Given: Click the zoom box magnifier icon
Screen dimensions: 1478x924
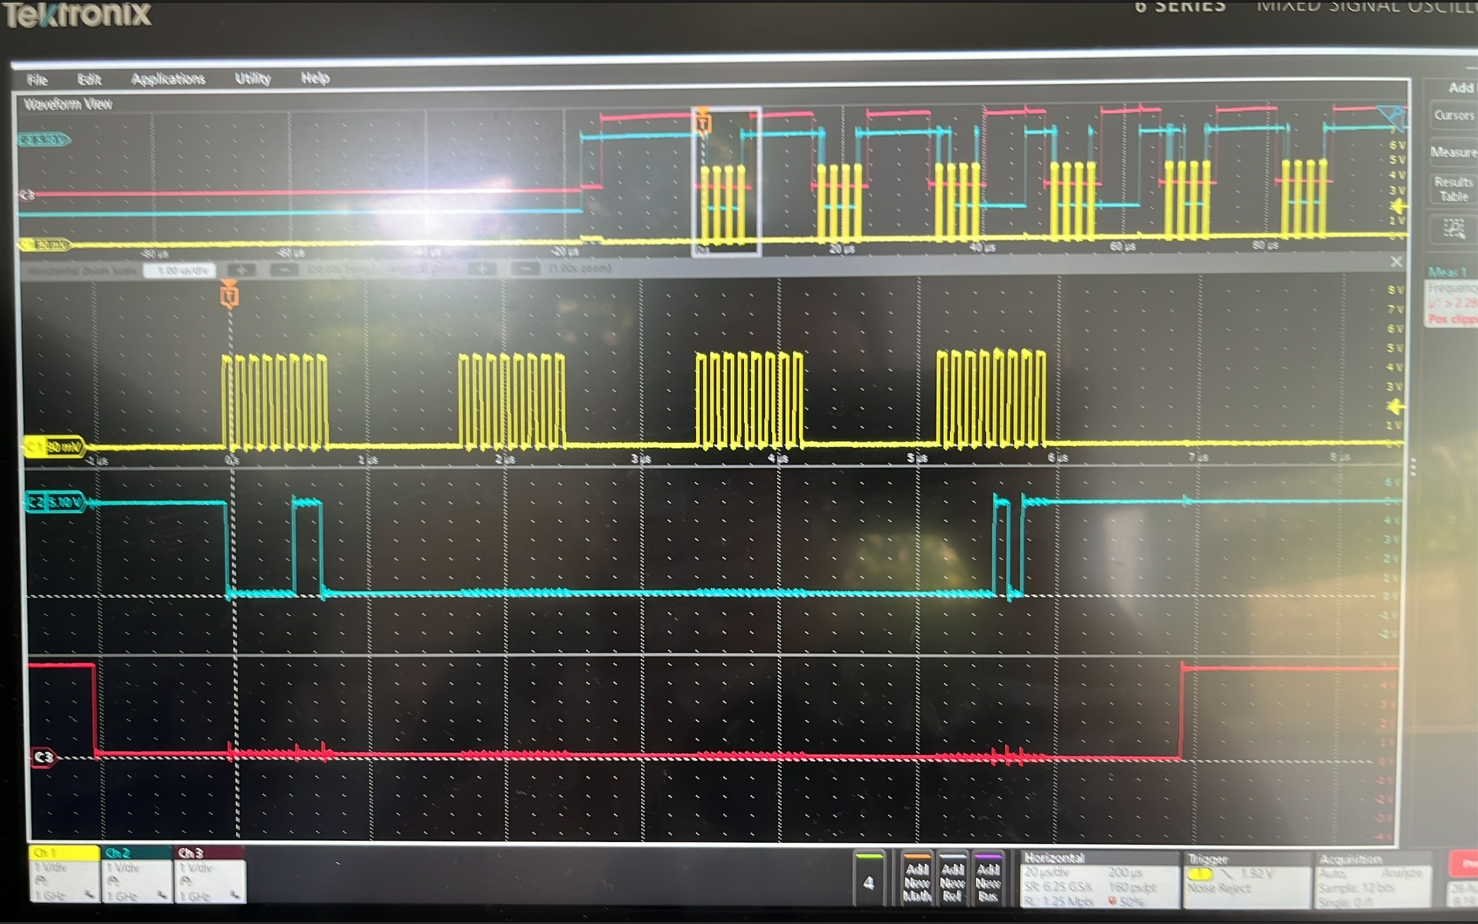Looking at the screenshot, I should 1453,230.
